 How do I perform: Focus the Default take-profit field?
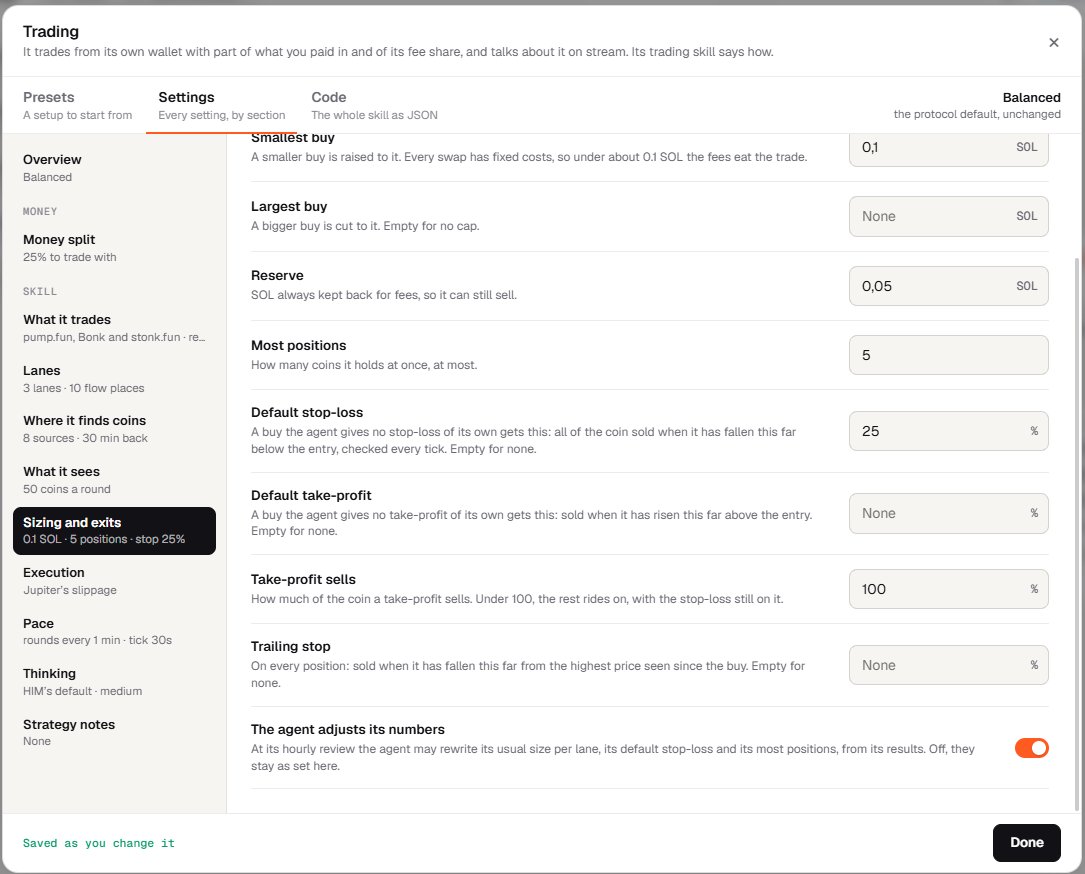tap(949, 513)
